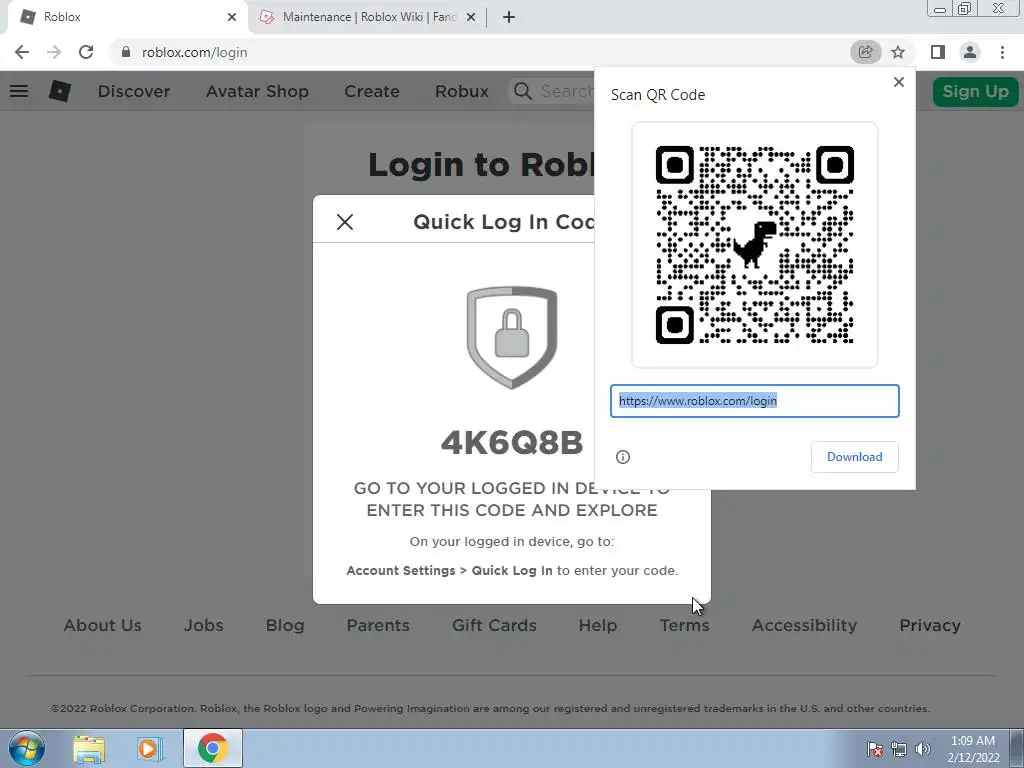This screenshot has height=768, width=1024.
Task: Click the Sign Up button
Action: pos(975,91)
